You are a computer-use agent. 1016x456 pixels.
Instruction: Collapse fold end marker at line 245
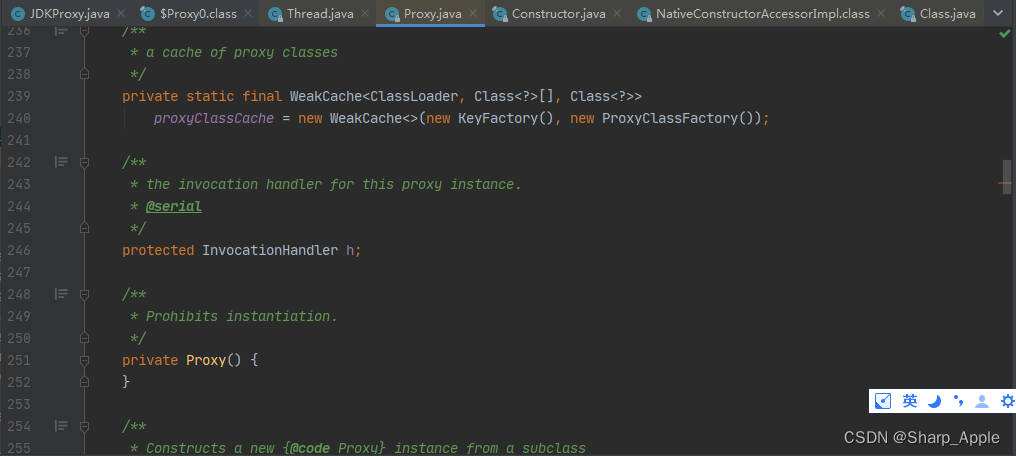tap(84, 228)
